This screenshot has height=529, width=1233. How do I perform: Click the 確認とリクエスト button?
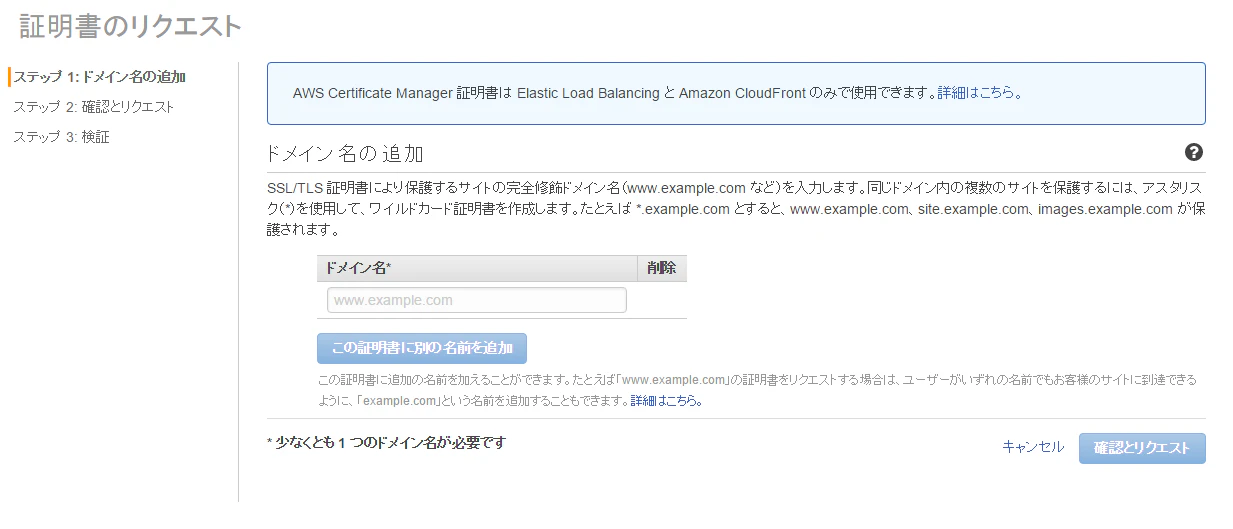1142,448
